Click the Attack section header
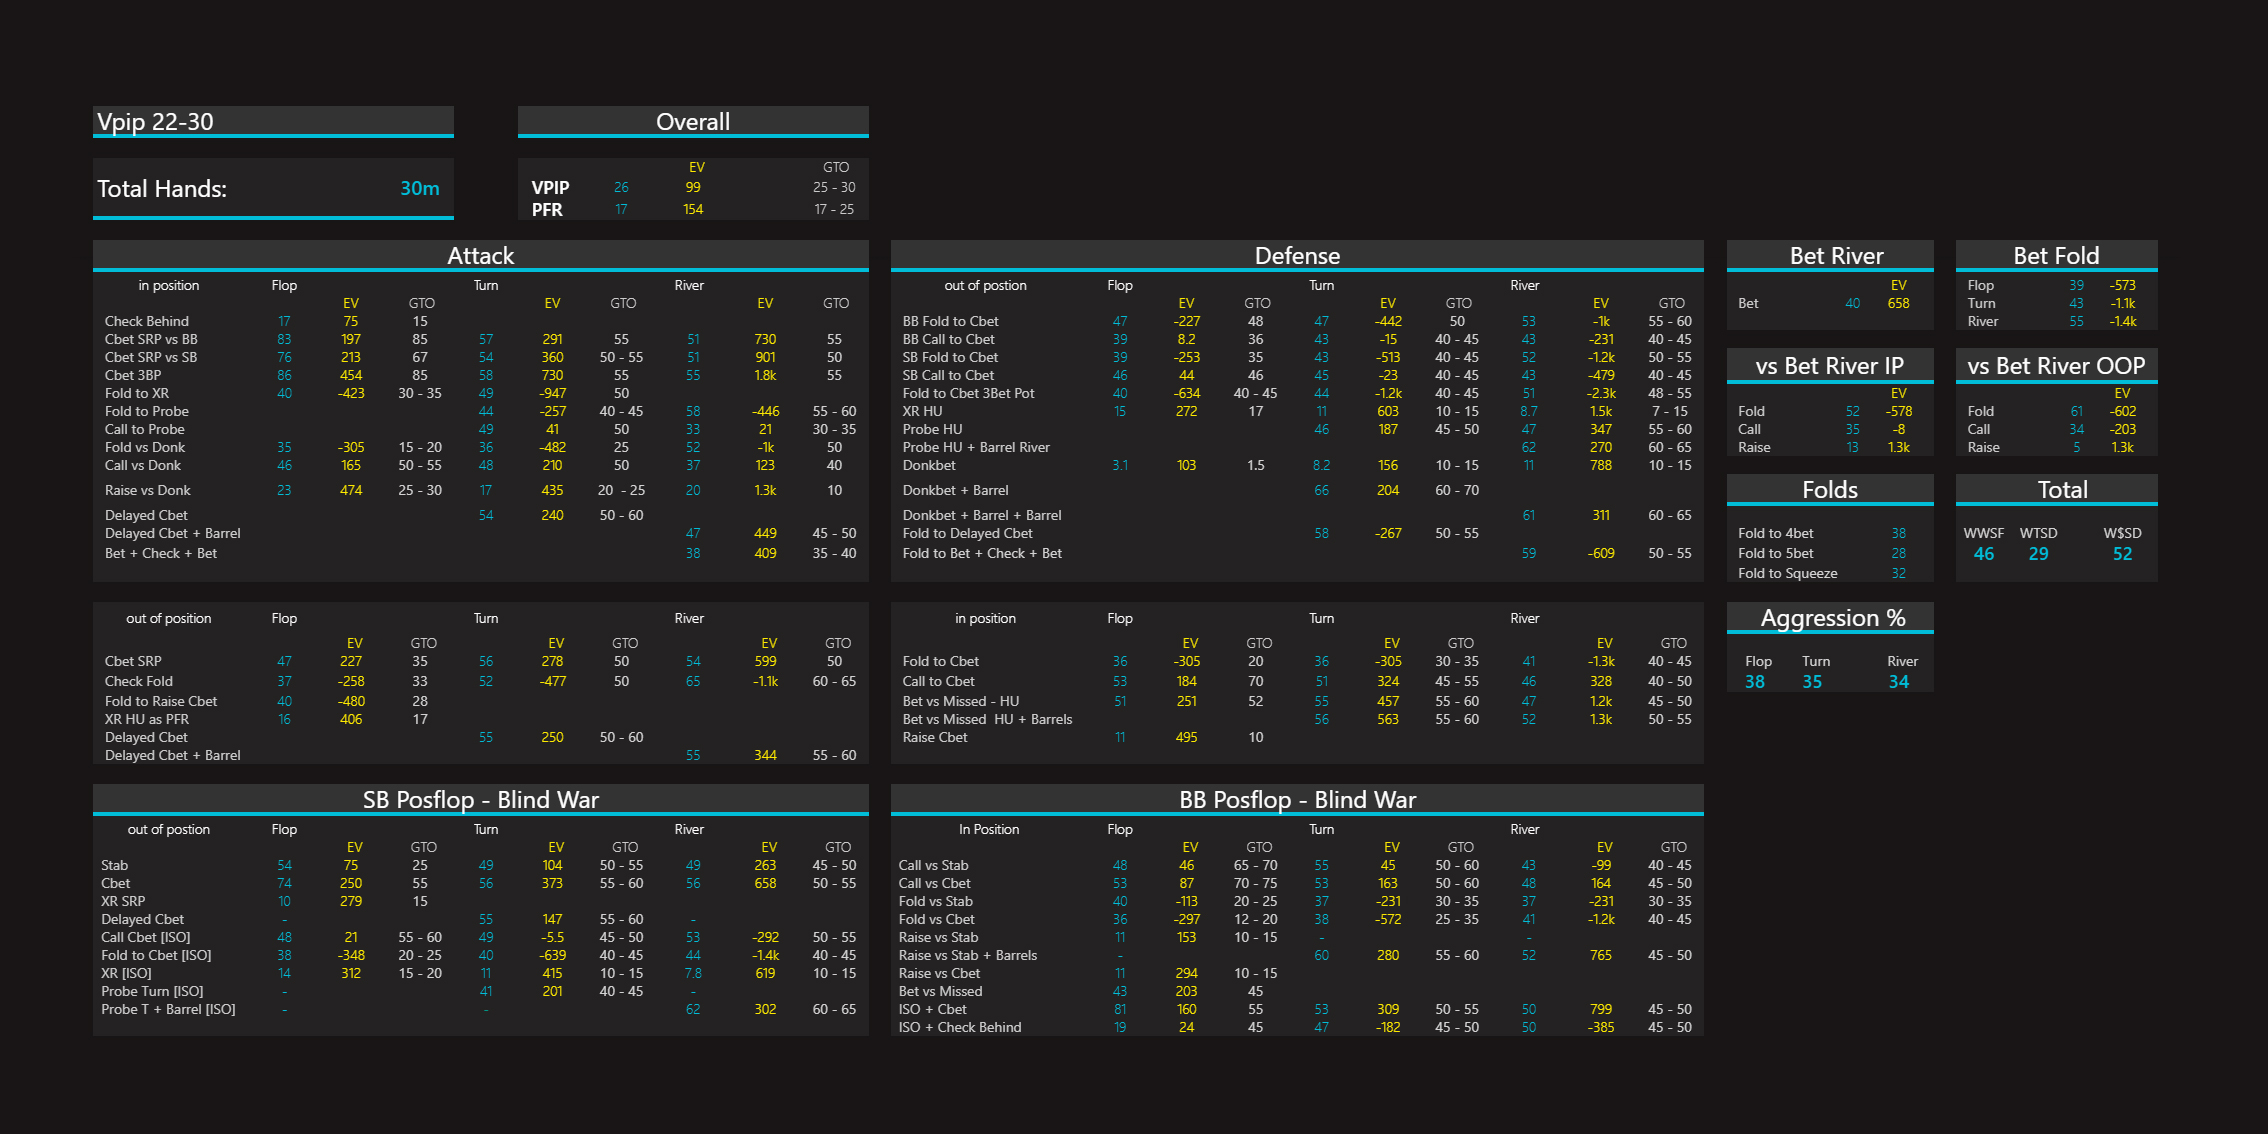The width and height of the screenshot is (2268, 1134). pos(480,256)
